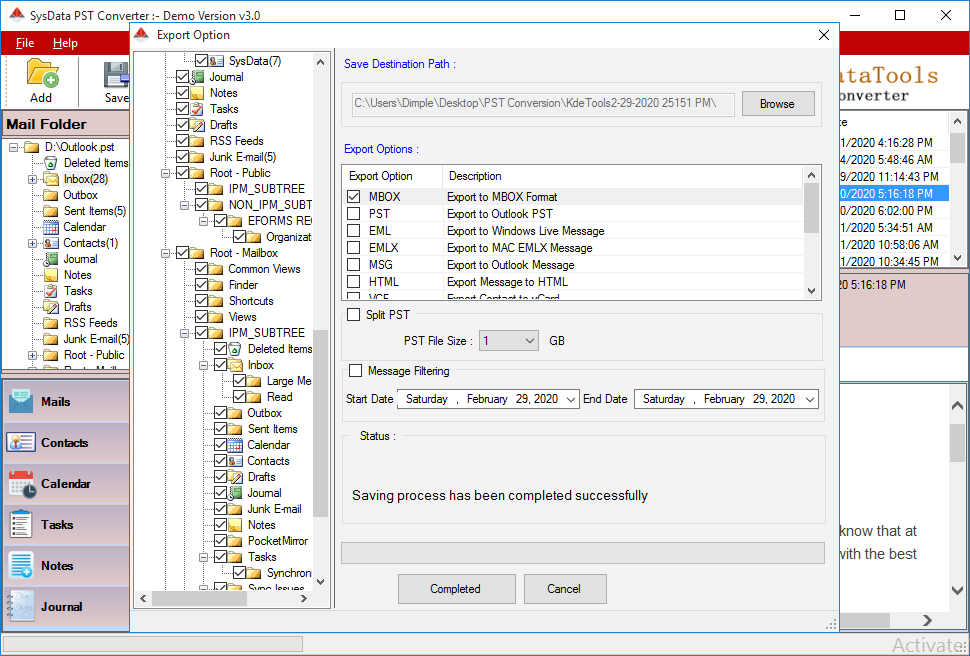Screen dimensions: 970x656
Task: Select the Notes panel icon
Action: coord(21,566)
